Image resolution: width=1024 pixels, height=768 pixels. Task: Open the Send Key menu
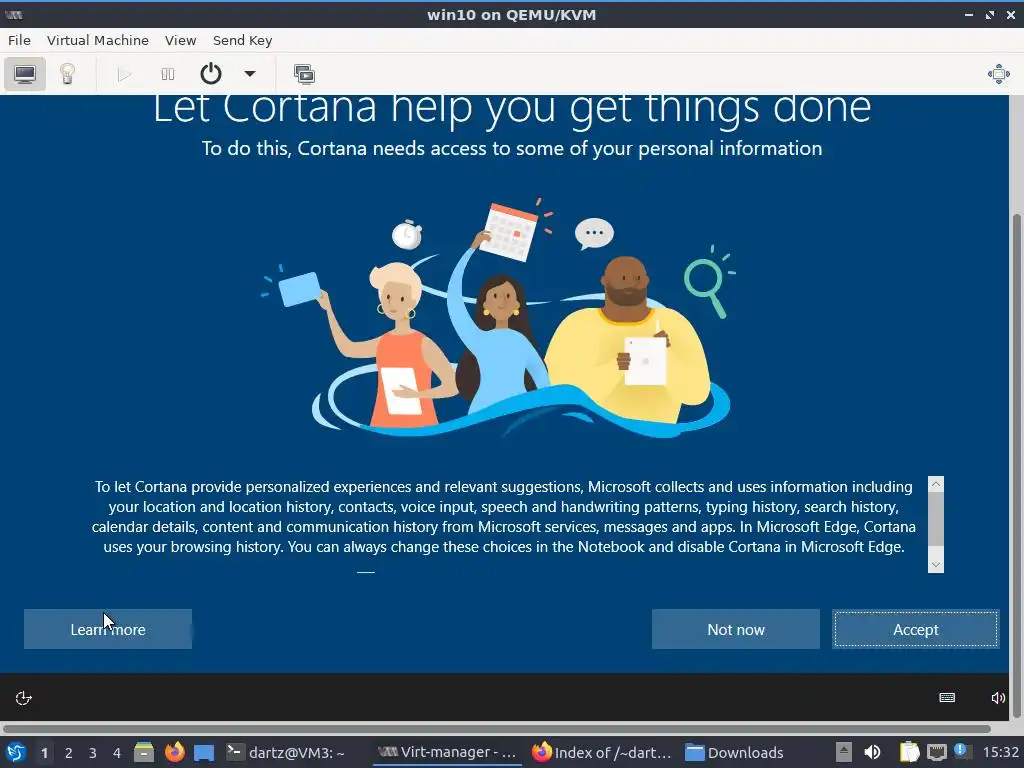pyautogui.click(x=242, y=40)
